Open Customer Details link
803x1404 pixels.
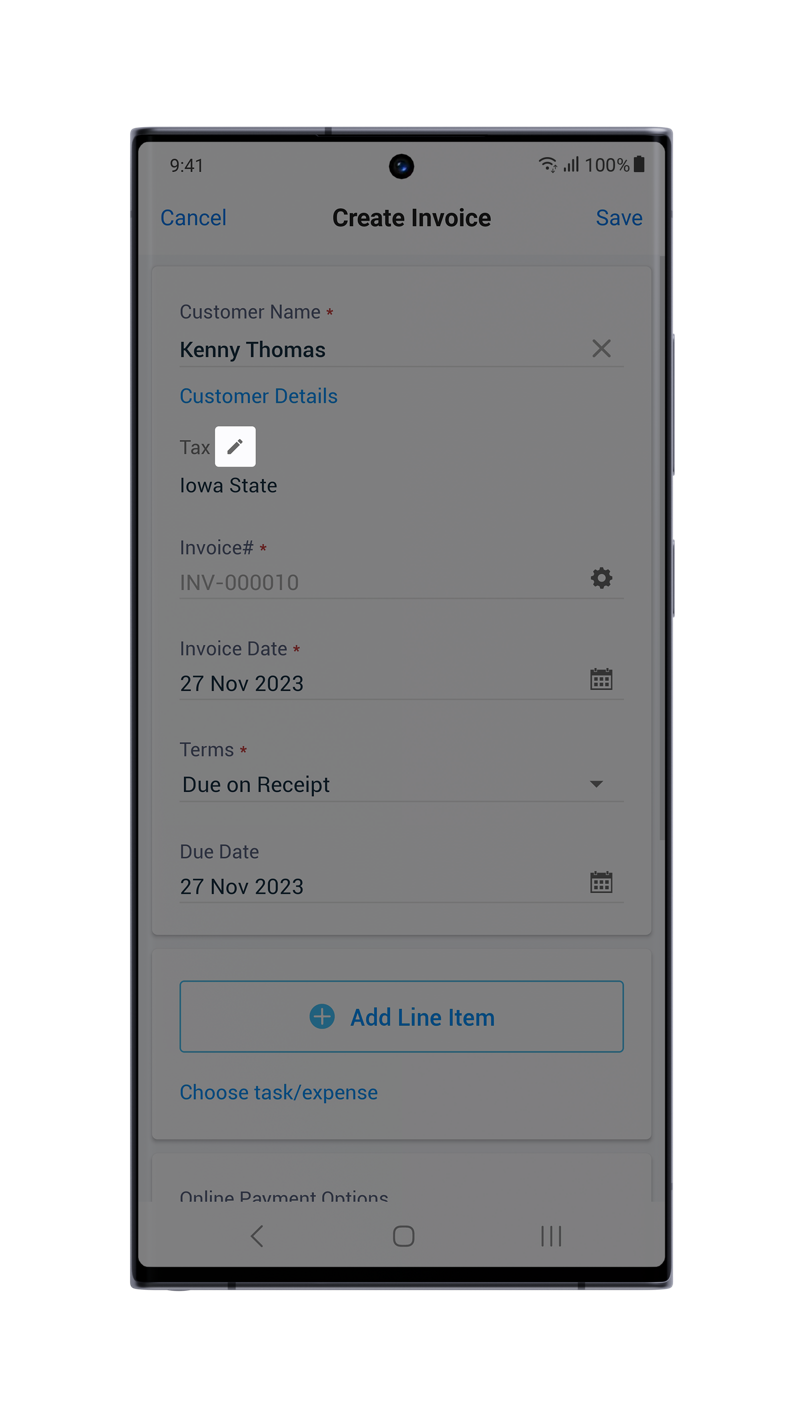point(258,396)
